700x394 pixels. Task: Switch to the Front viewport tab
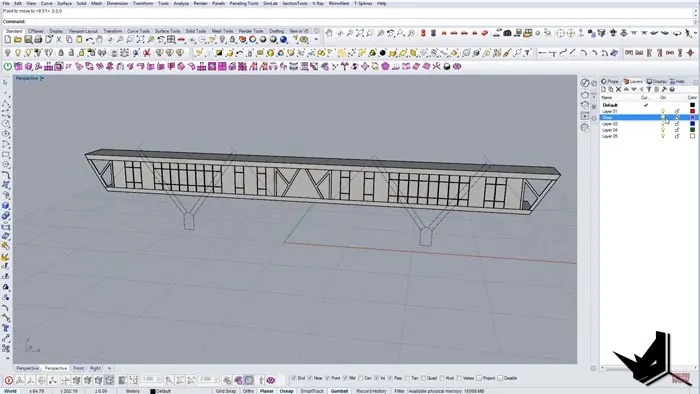(78, 368)
